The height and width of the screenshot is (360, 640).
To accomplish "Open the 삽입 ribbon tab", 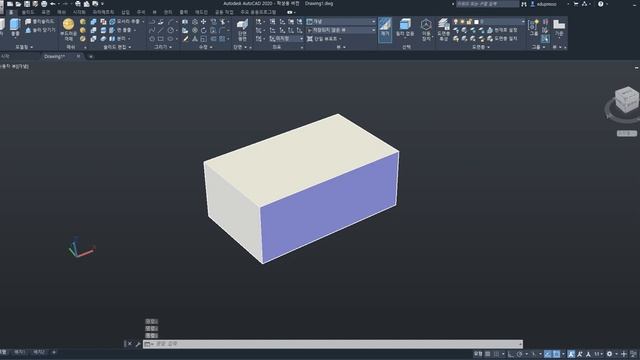I will tap(125, 12).
